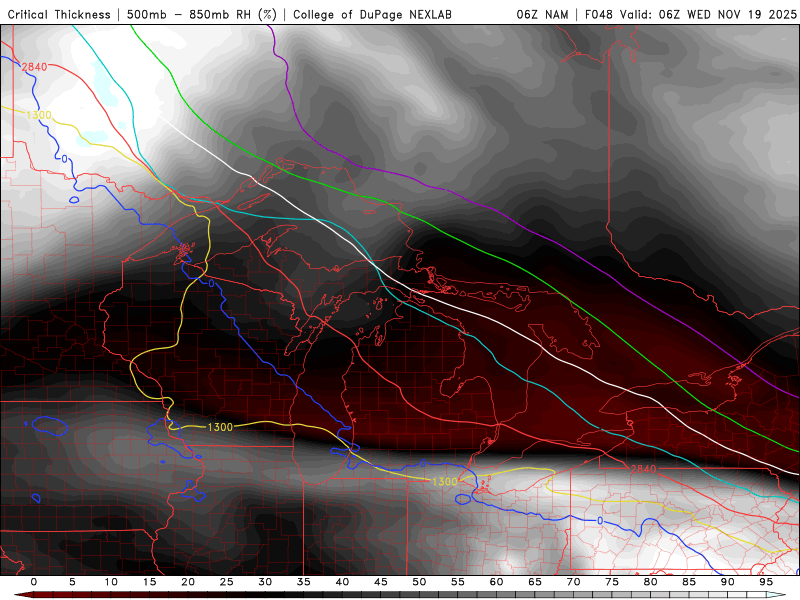Click the red "2840" contour label near Lake Erie

coord(643,468)
